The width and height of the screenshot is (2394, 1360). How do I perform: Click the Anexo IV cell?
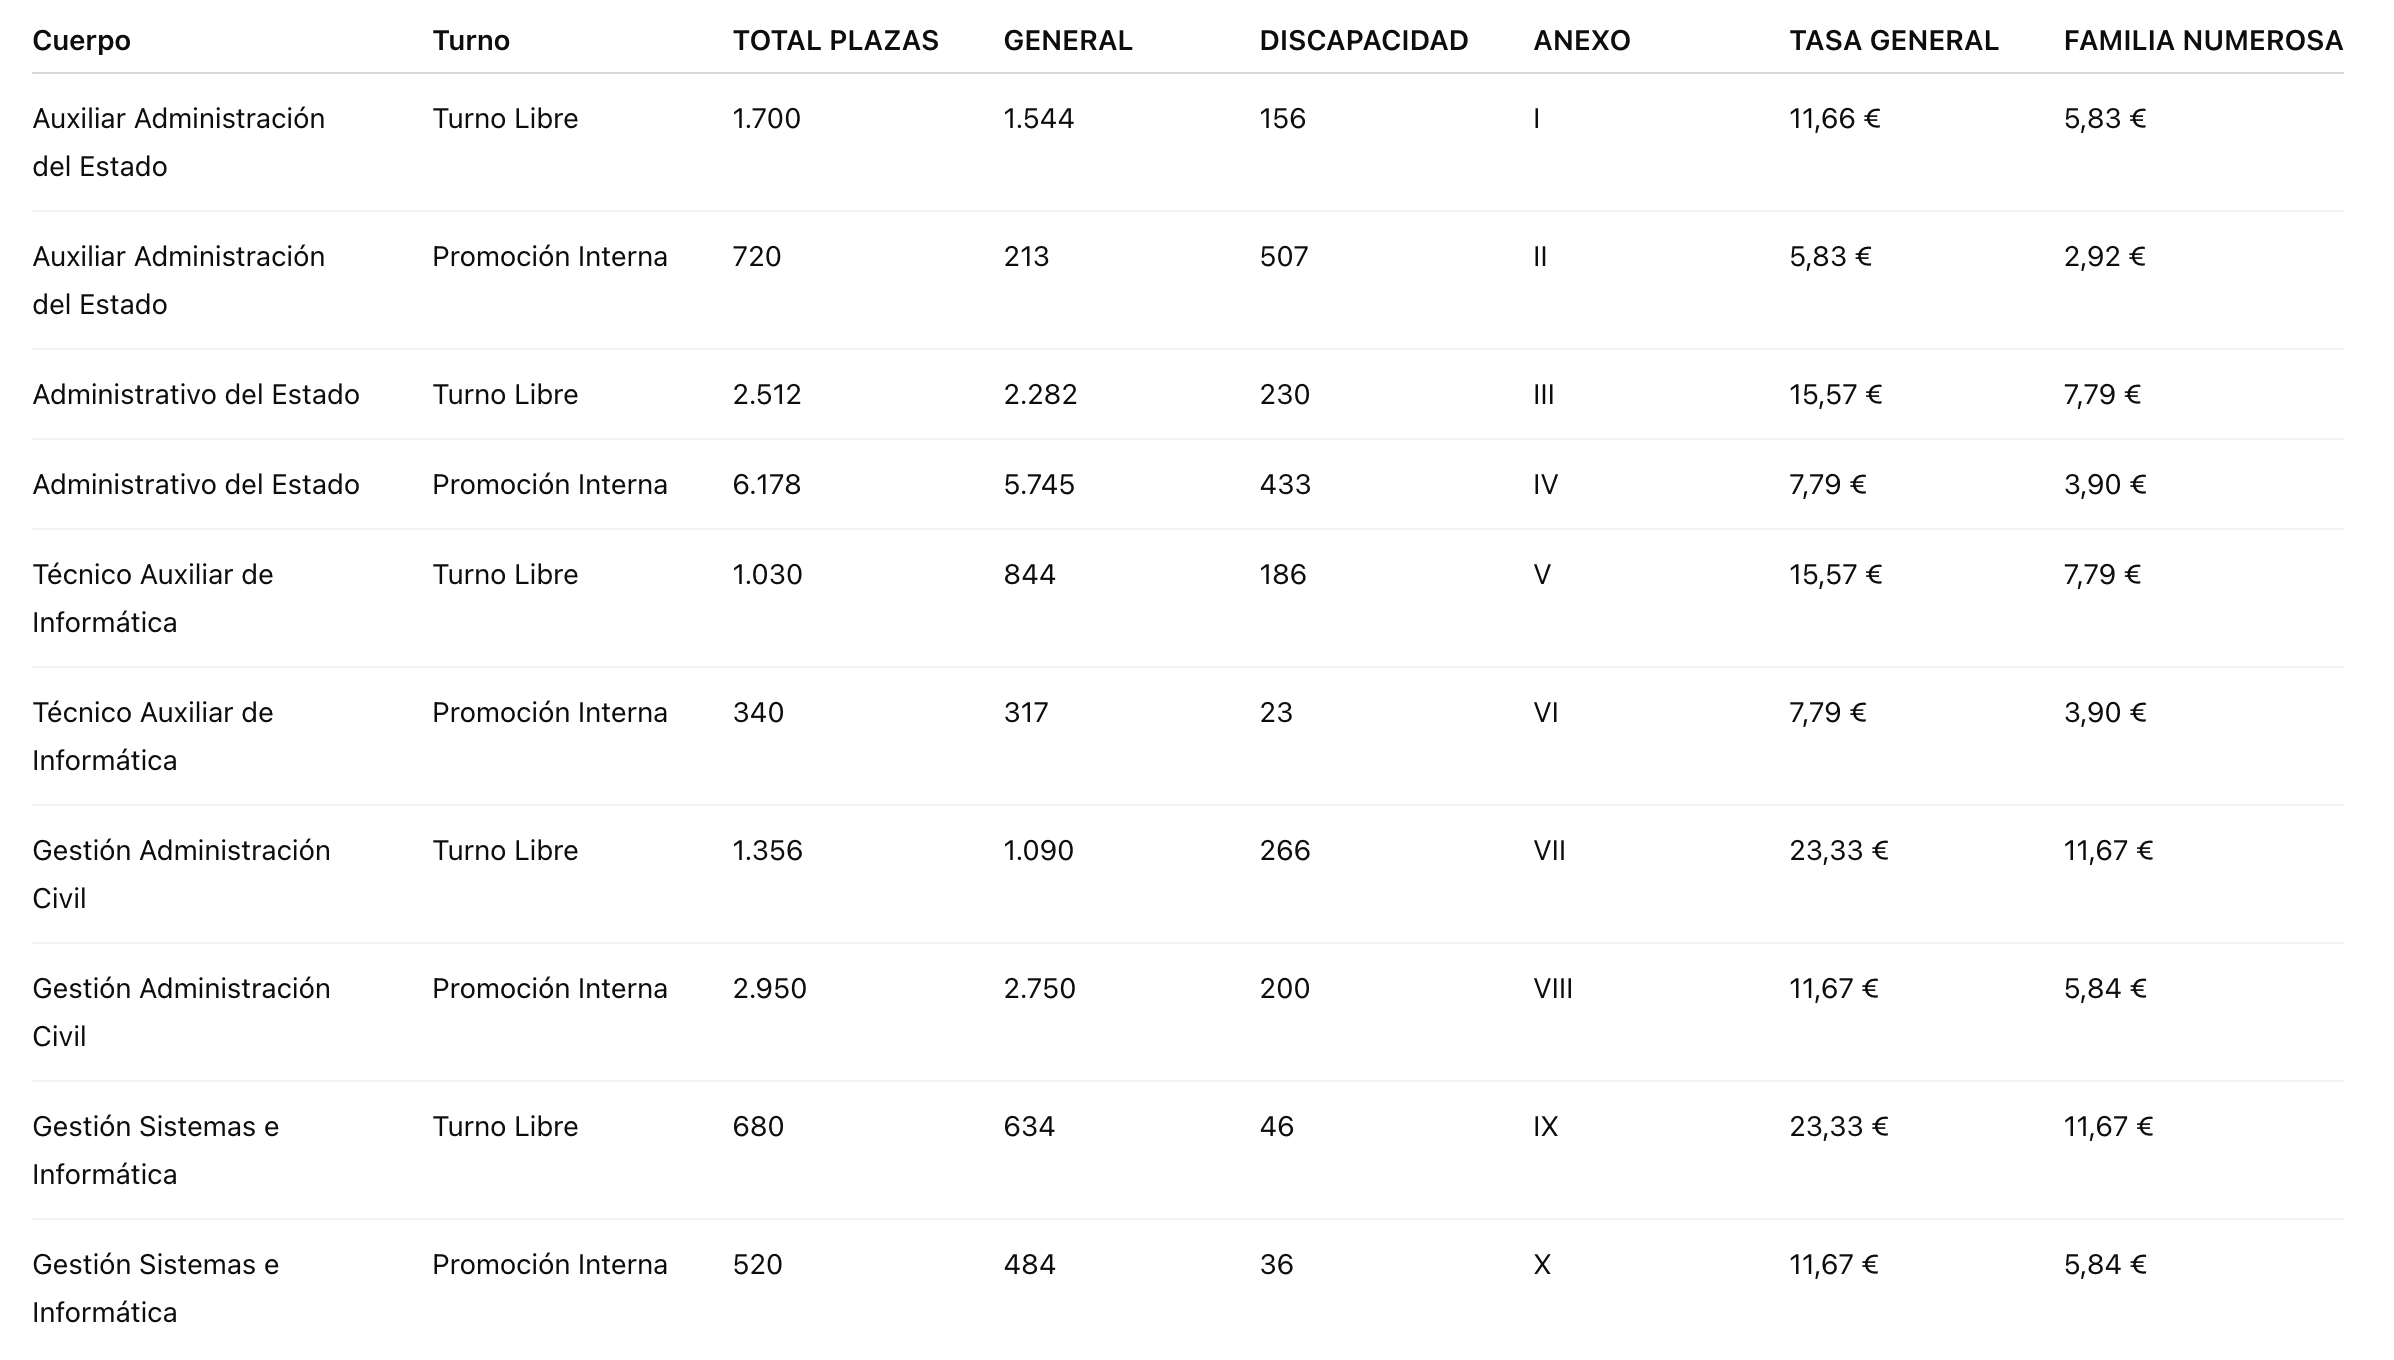(1545, 485)
